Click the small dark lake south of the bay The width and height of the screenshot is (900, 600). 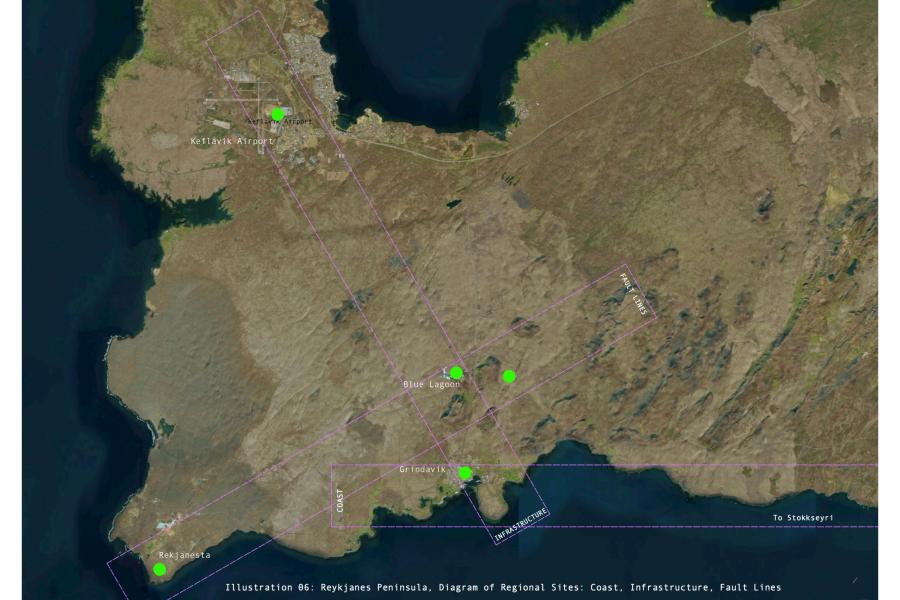[x=455, y=204]
